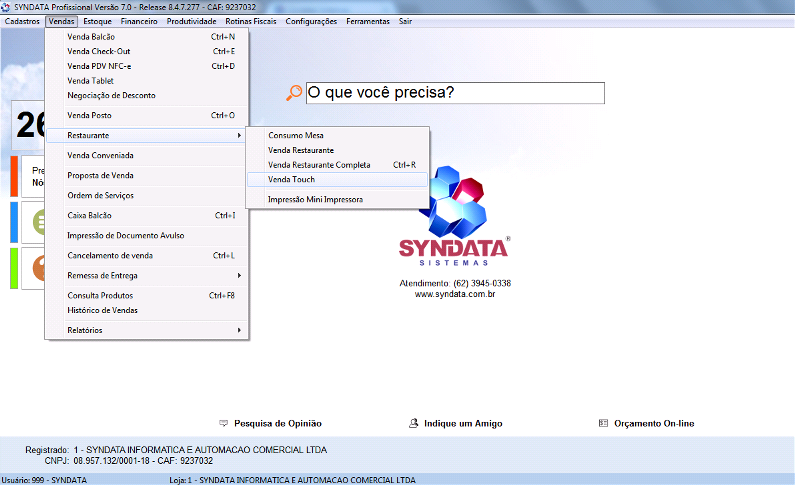The height and width of the screenshot is (485, 795).
Task: Select Proposta de Venda
Action: (147, 175)
